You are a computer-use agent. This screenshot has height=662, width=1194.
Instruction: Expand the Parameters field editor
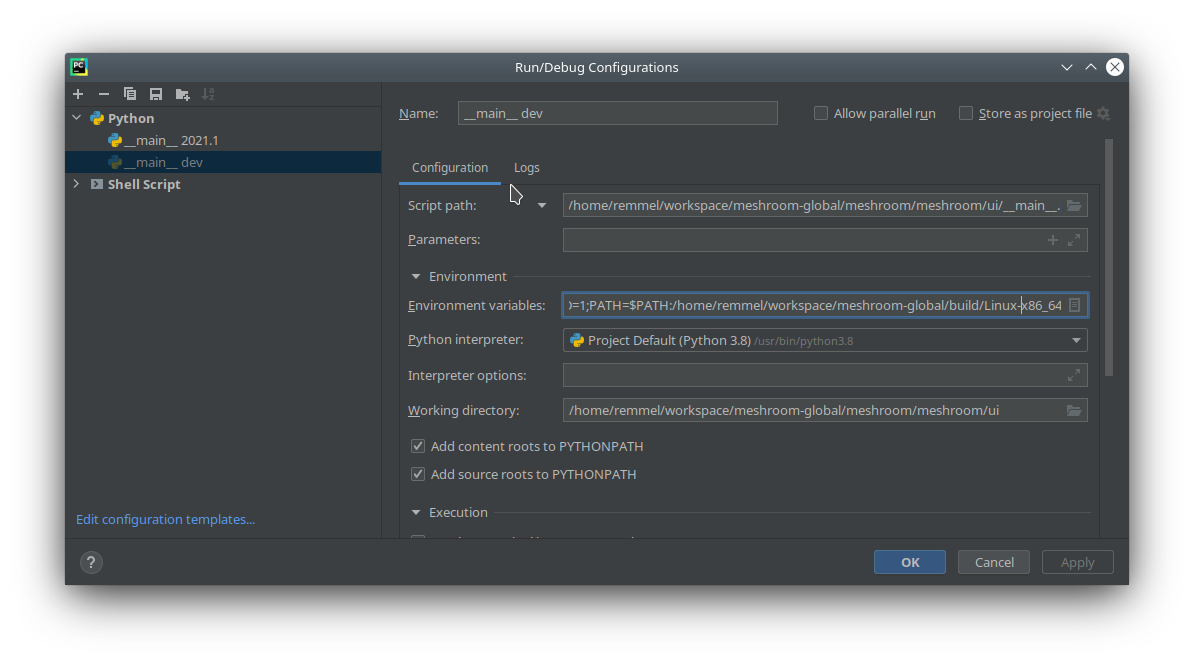click(x=1074, y=240)
